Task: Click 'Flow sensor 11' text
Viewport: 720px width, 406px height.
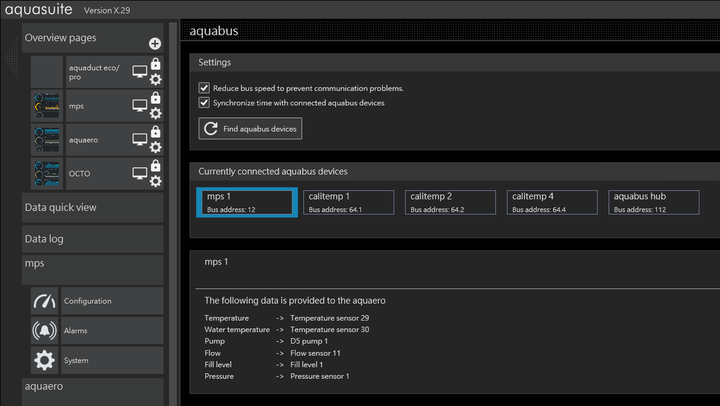Action: coord(315,353)
